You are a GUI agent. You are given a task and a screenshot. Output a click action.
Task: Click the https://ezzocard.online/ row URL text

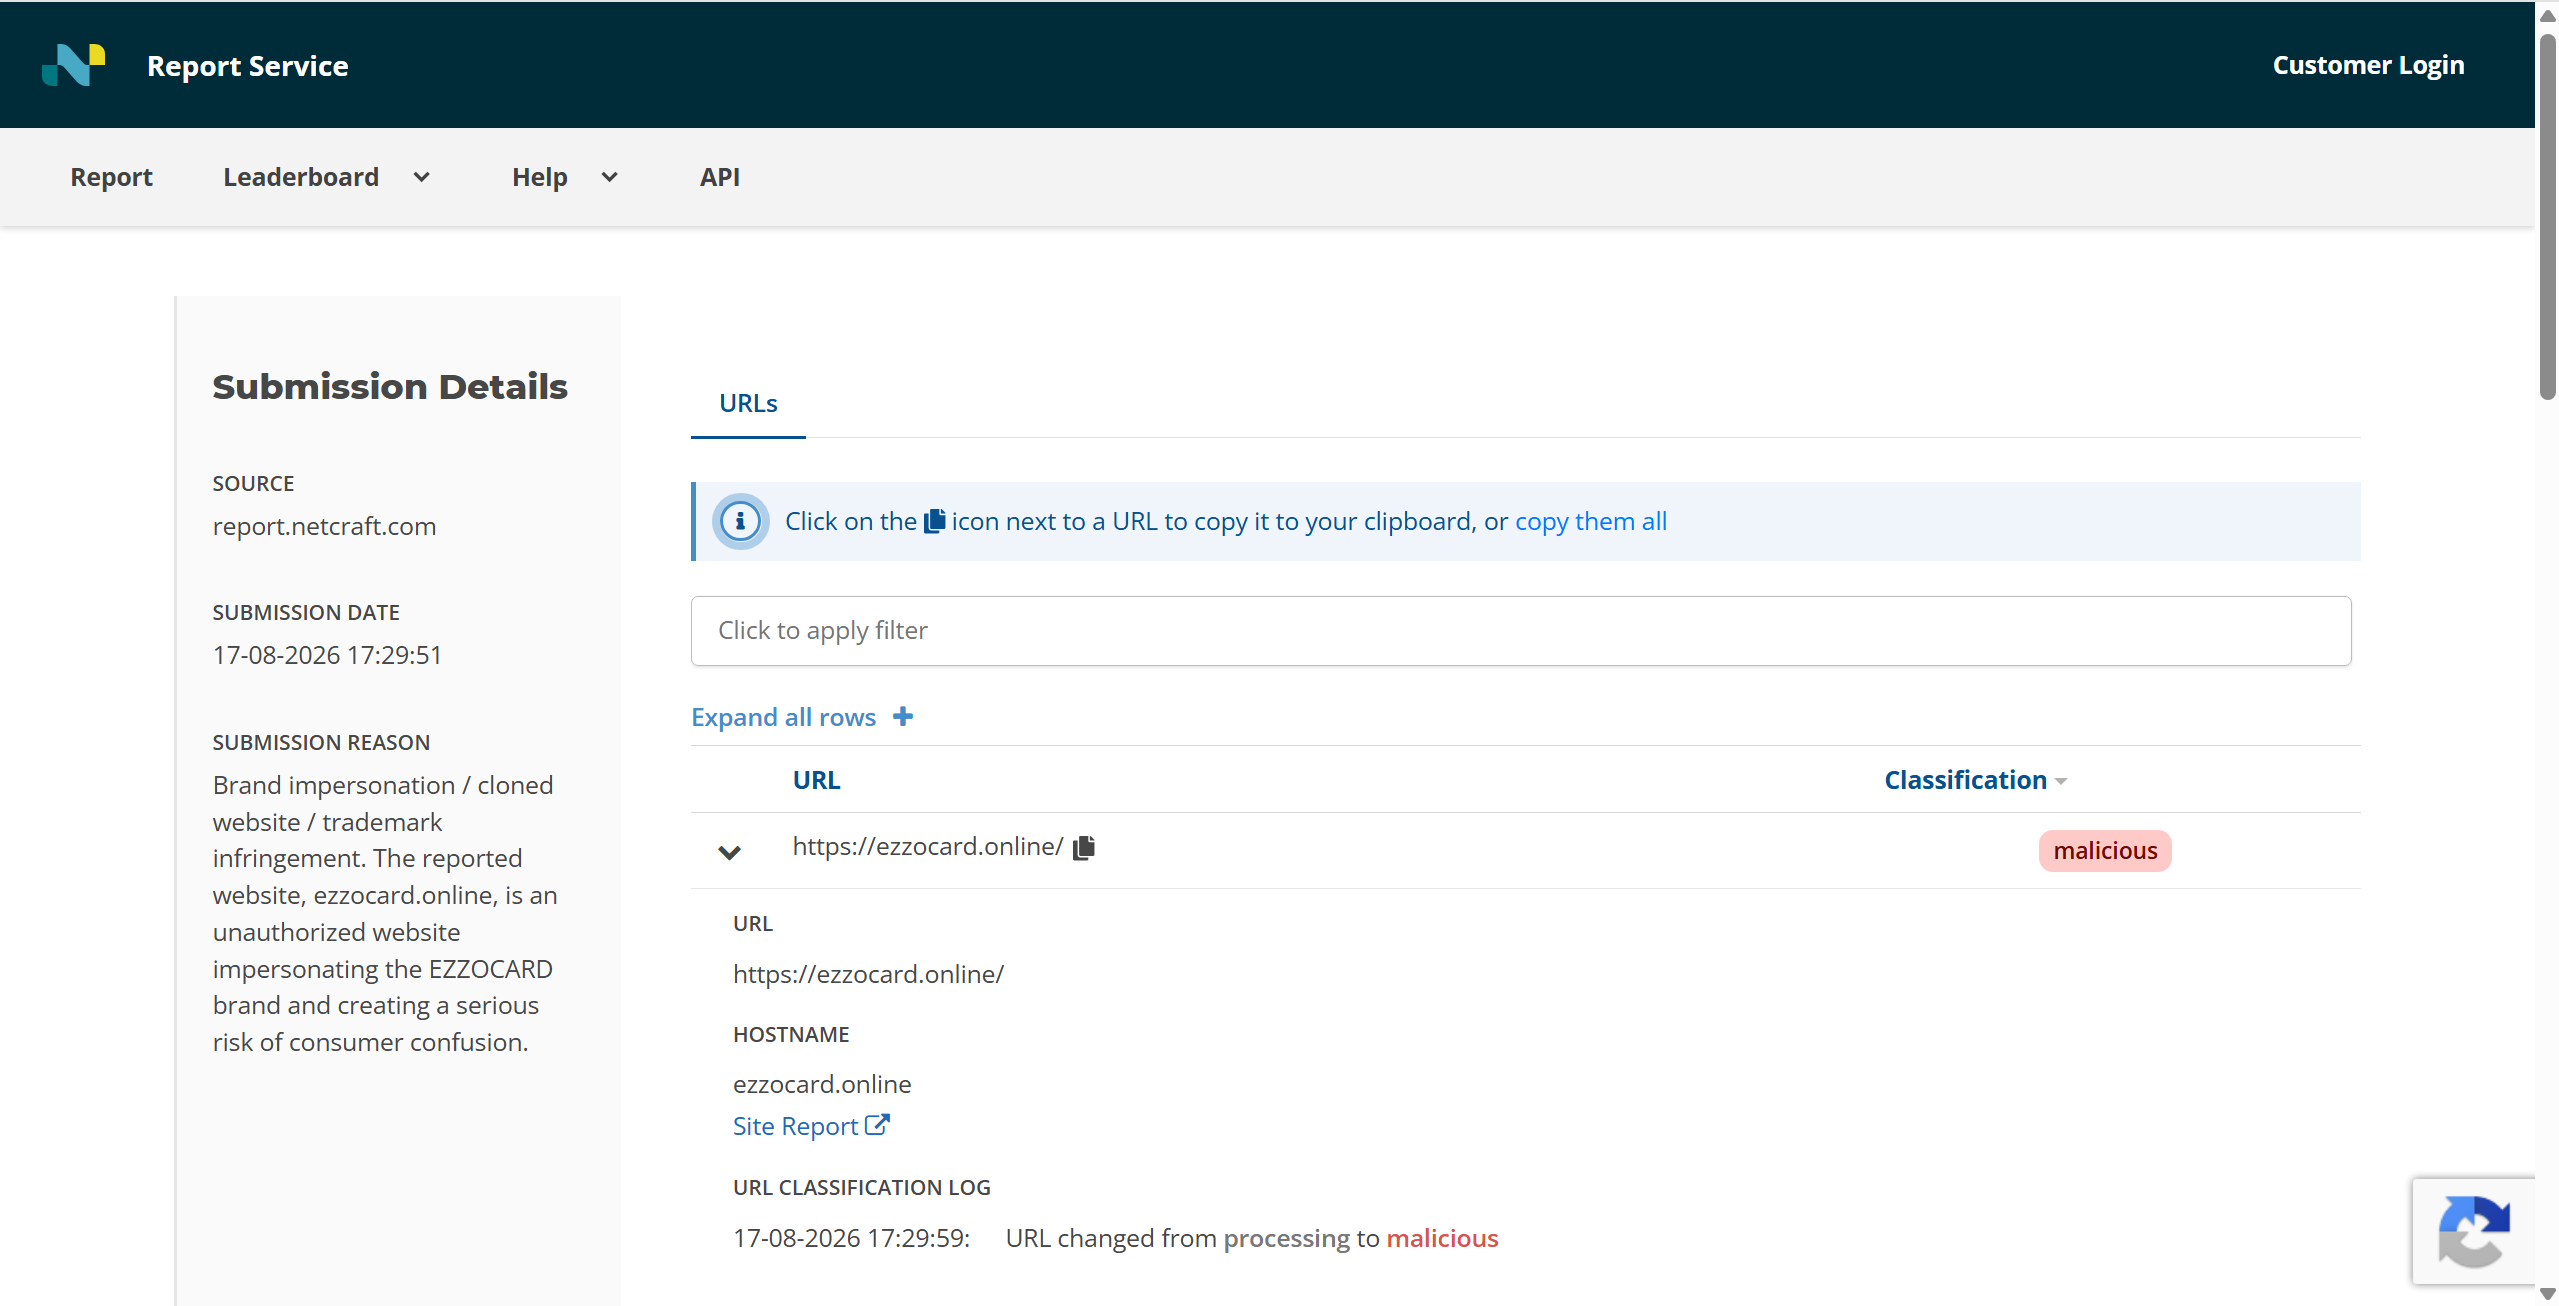tap(928, 846)
